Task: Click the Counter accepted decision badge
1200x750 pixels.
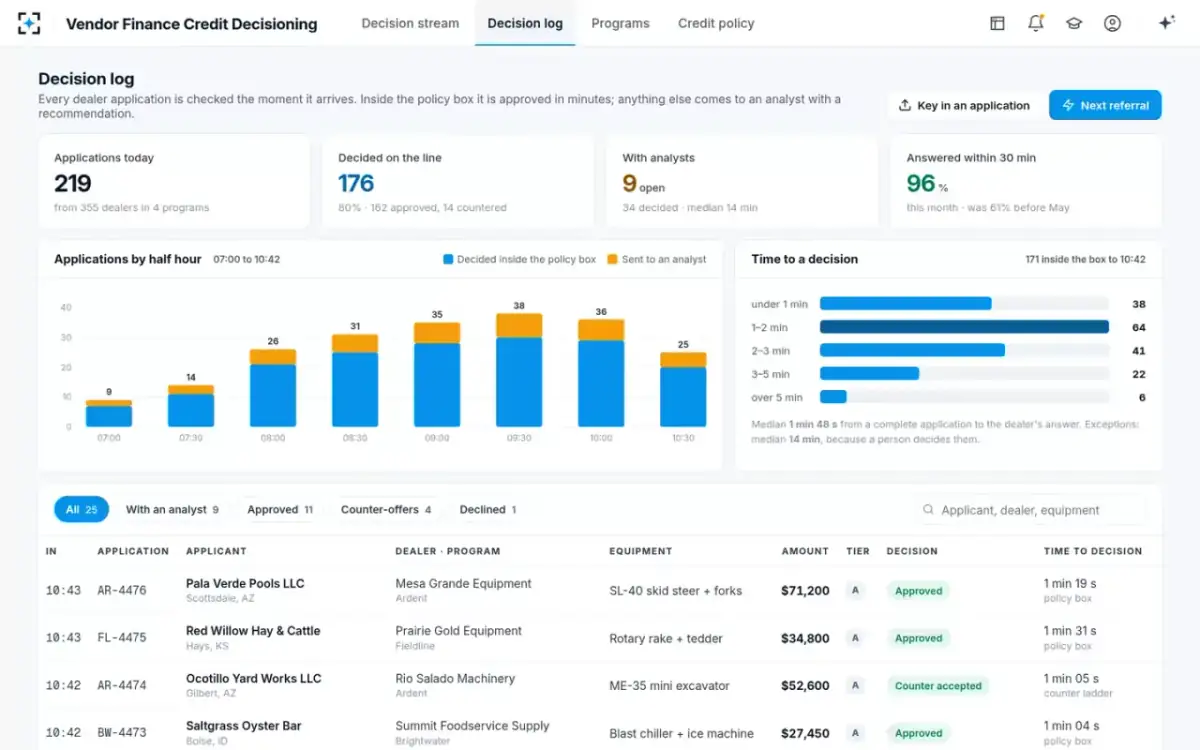Action: (x=938, y=686)
